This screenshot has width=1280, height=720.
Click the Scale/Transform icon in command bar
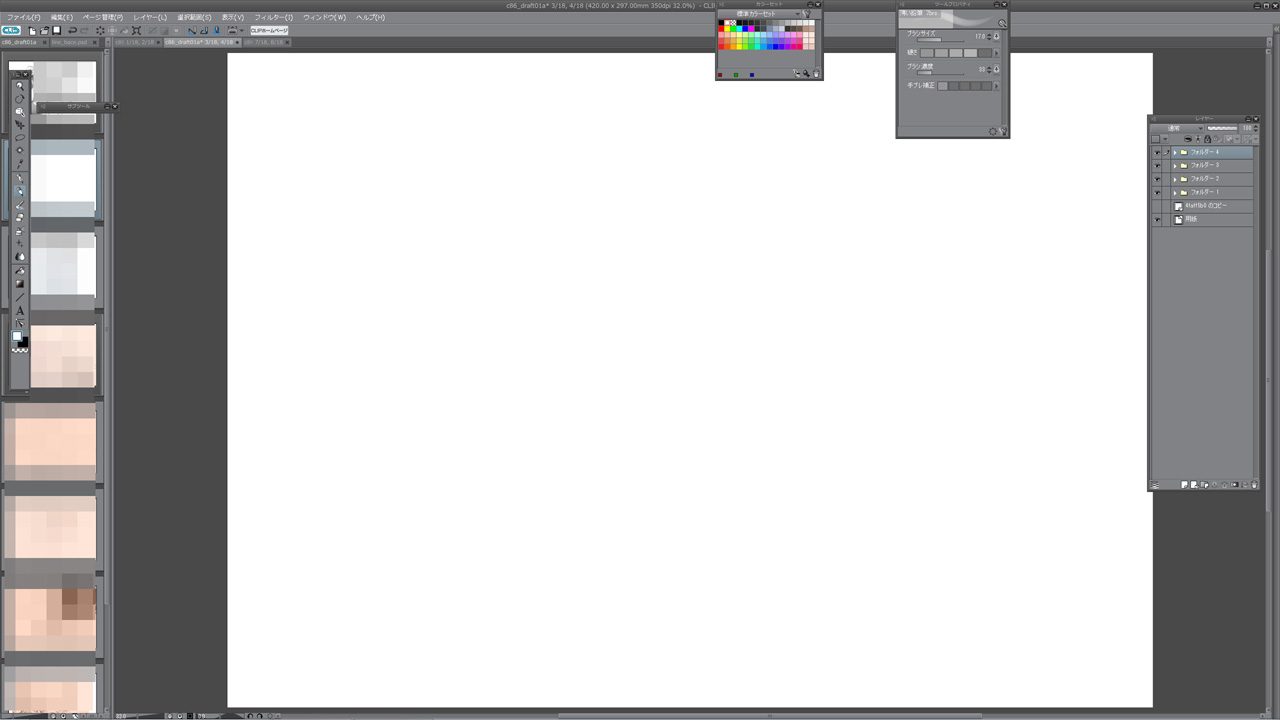tap(136, 31)
